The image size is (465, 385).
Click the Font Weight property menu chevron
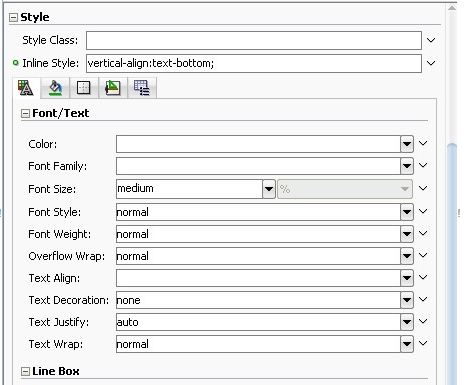(x=423, y=233)
